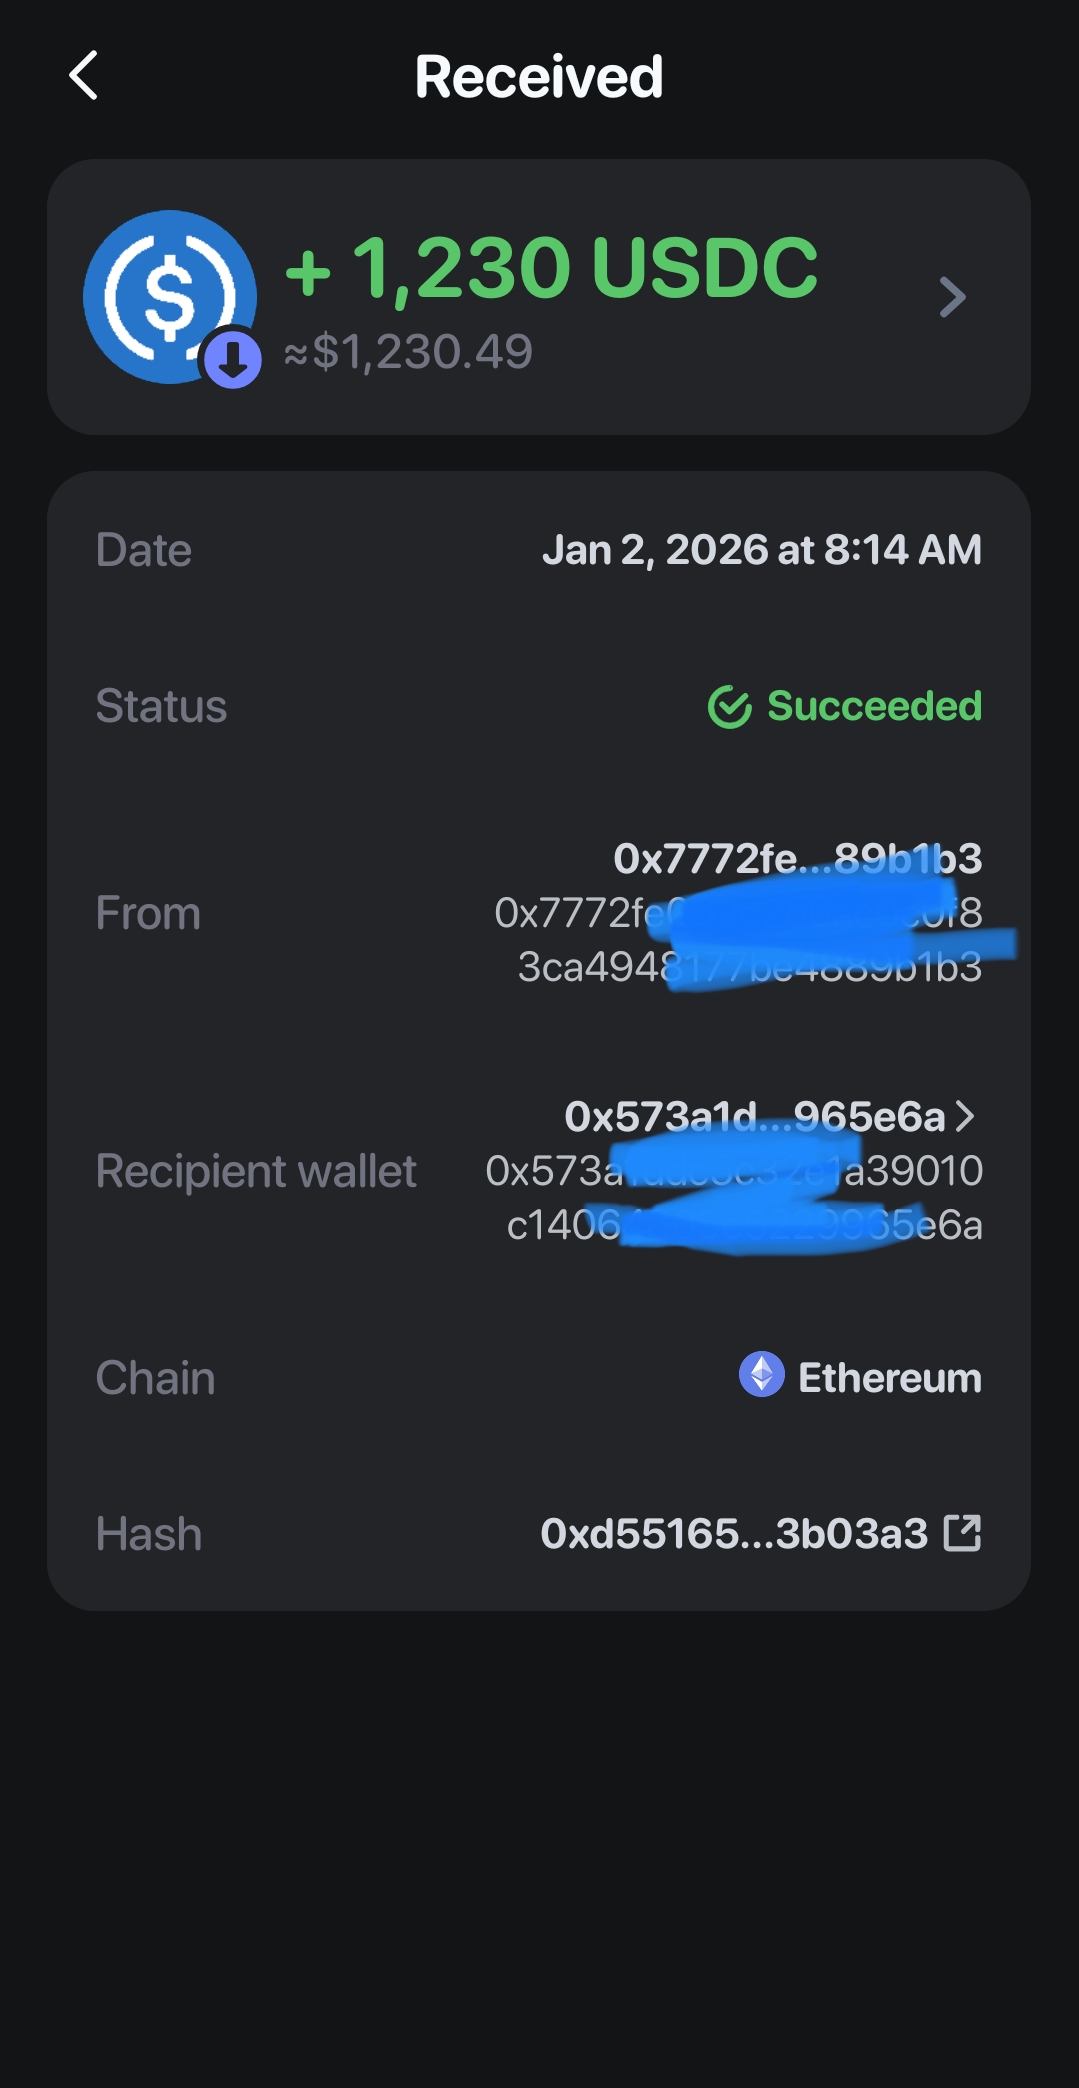Expand USDC asset details chevron
Image resolution: width=1079 pixels, height=2088 pixels.
953,297
